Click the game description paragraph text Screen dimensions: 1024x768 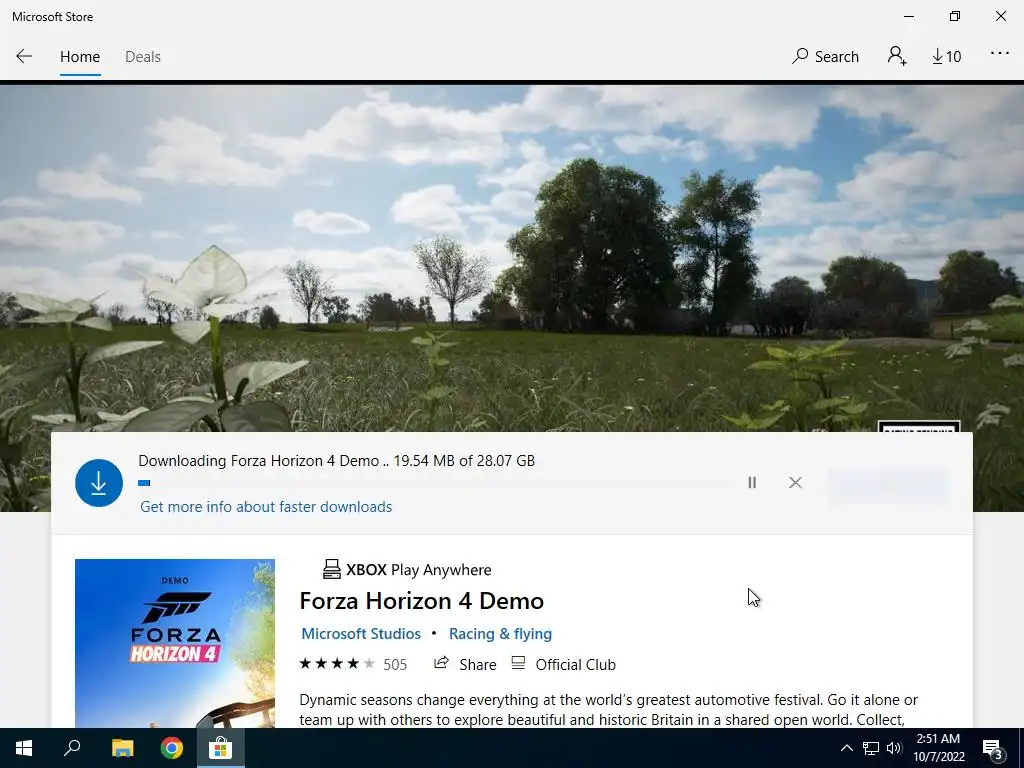[608, 710]
